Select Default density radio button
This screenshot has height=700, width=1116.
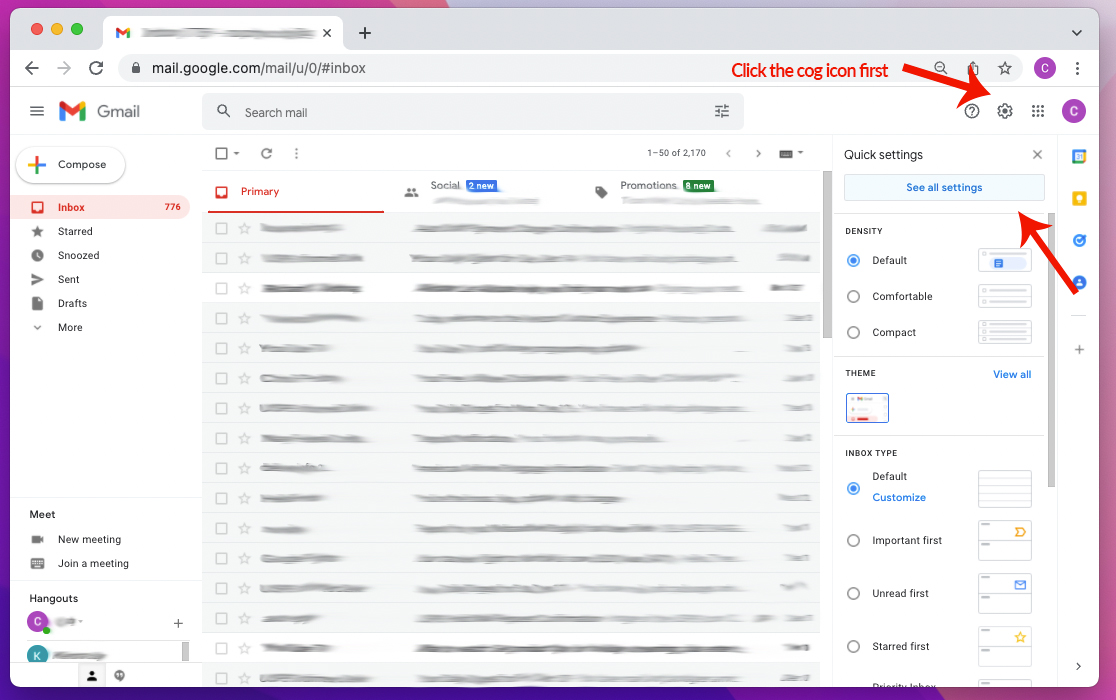pyautogui.click(x=853, y=260)
